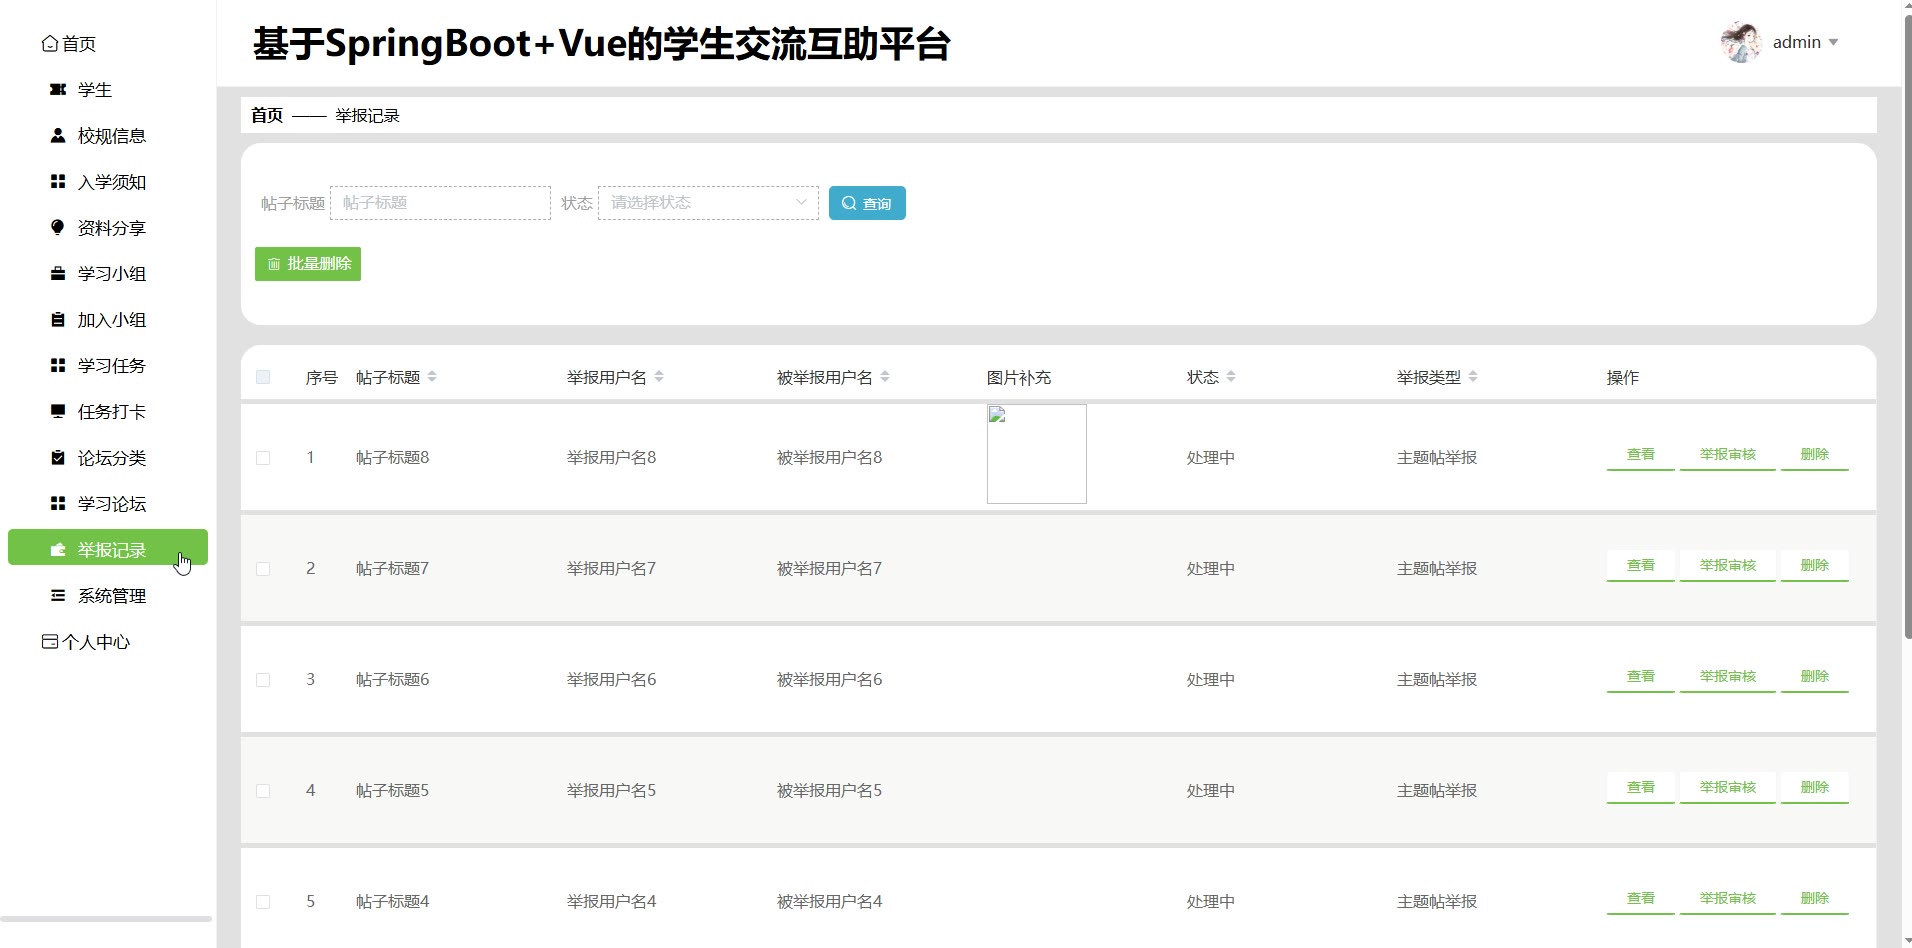The width and height of the screenshot is (1912, 948).
Task: Delete the 帖子标题5 report row
Action: point(1814,788)
